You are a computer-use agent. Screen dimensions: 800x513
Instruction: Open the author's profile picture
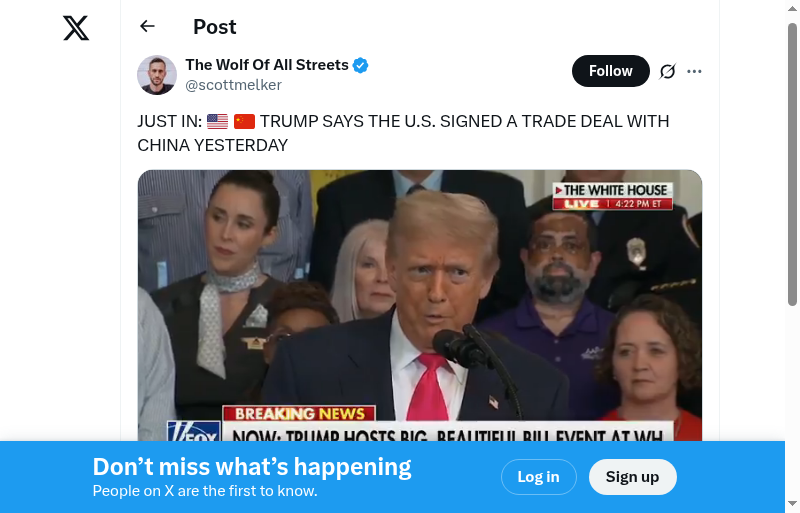coord(157,75)
